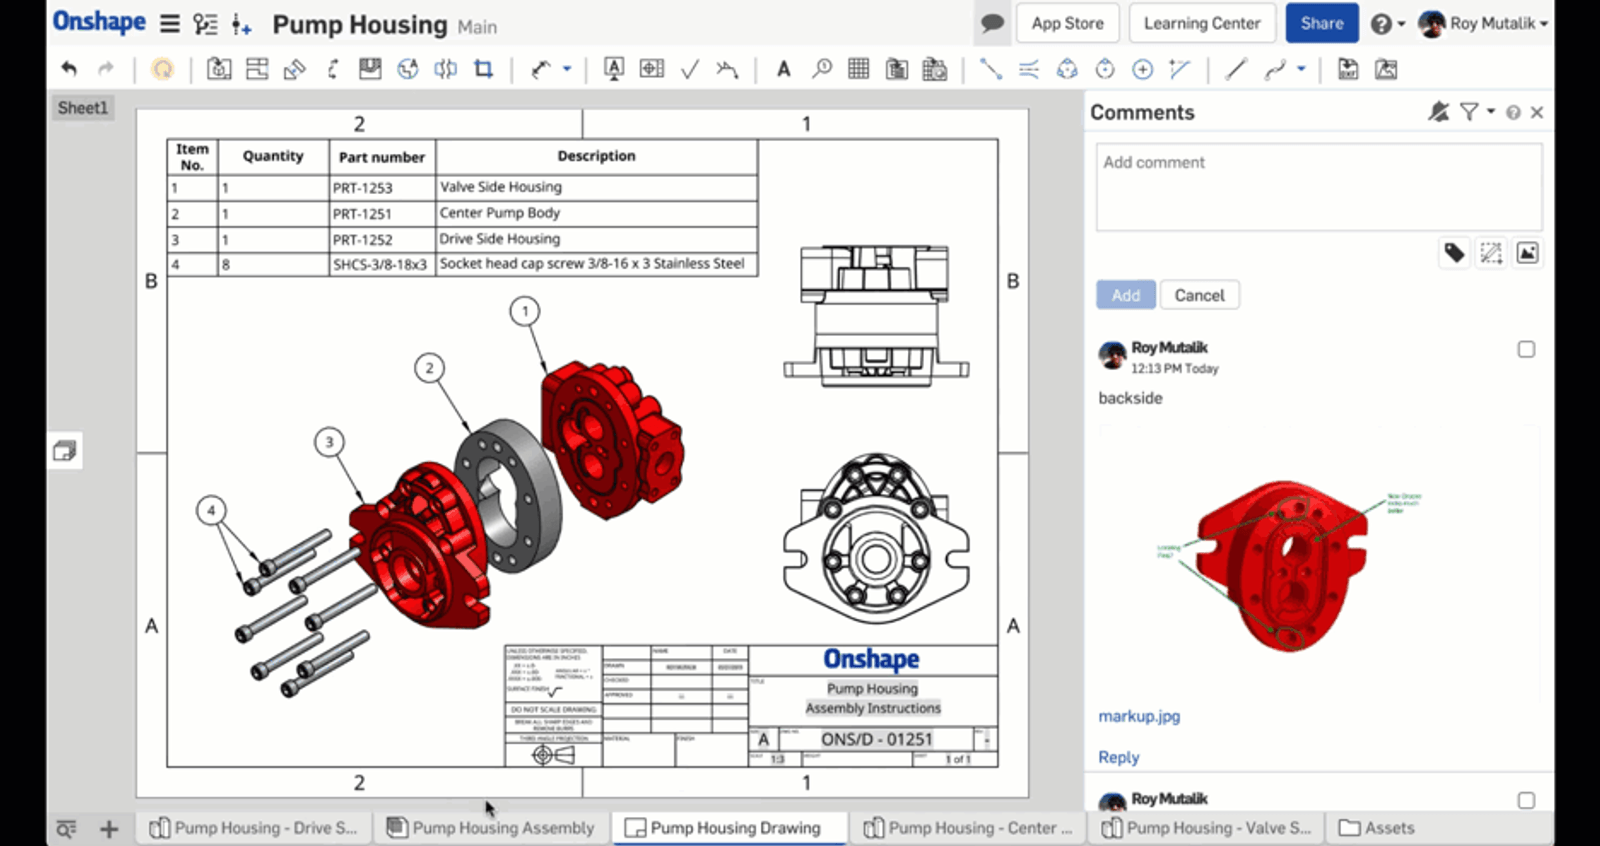
Task: Attach an image using the picture icon
Action: click(x=1527, y=253)
